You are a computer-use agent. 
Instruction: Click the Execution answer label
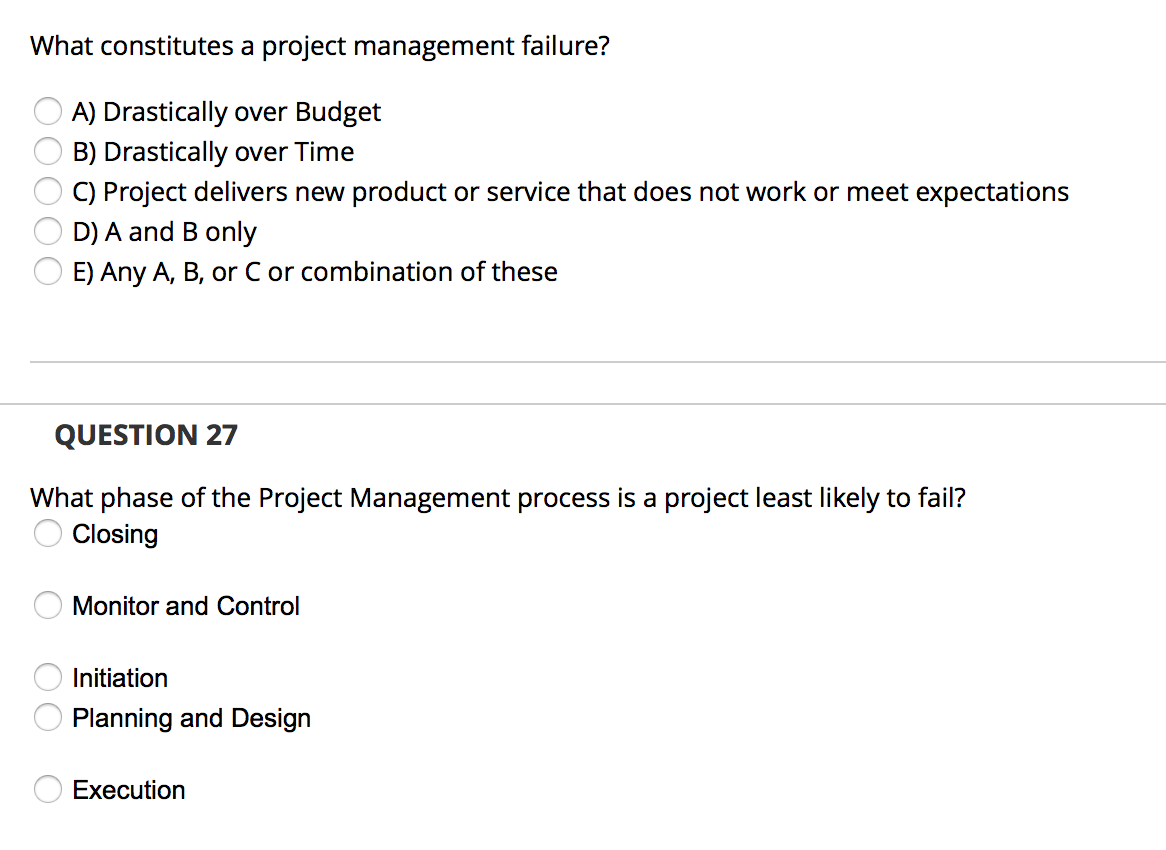coord(128,789)
